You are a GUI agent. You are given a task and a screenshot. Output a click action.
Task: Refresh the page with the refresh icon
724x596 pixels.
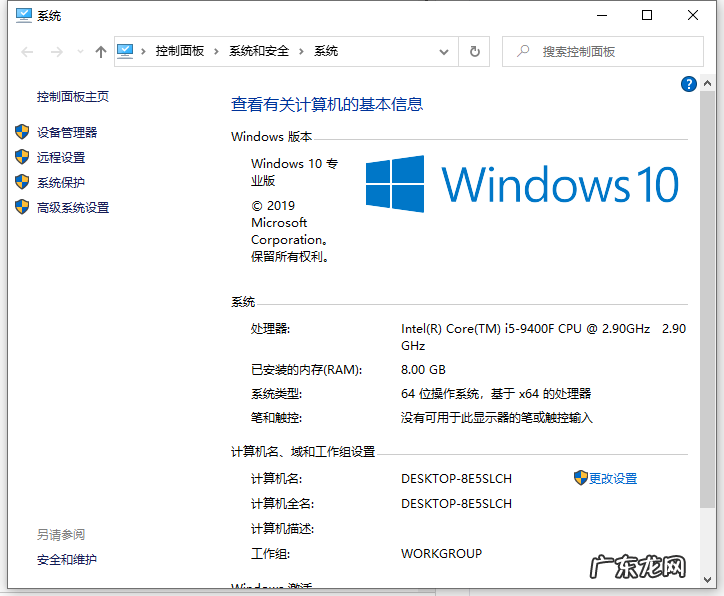pyautogui.click(x=475, y=52)
